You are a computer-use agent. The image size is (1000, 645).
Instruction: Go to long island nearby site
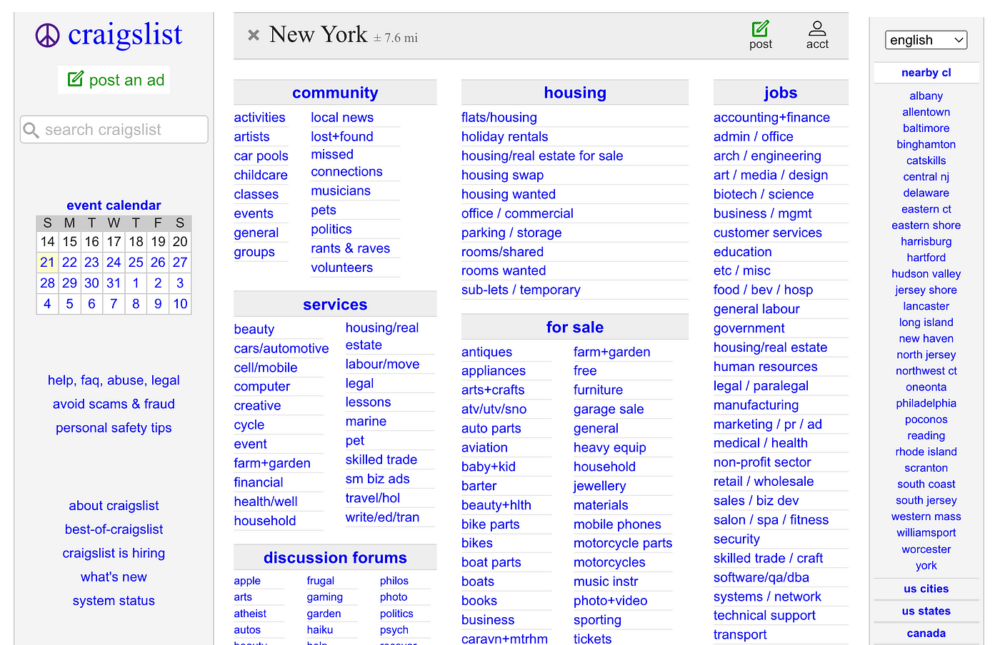click(x=925, y=322)
